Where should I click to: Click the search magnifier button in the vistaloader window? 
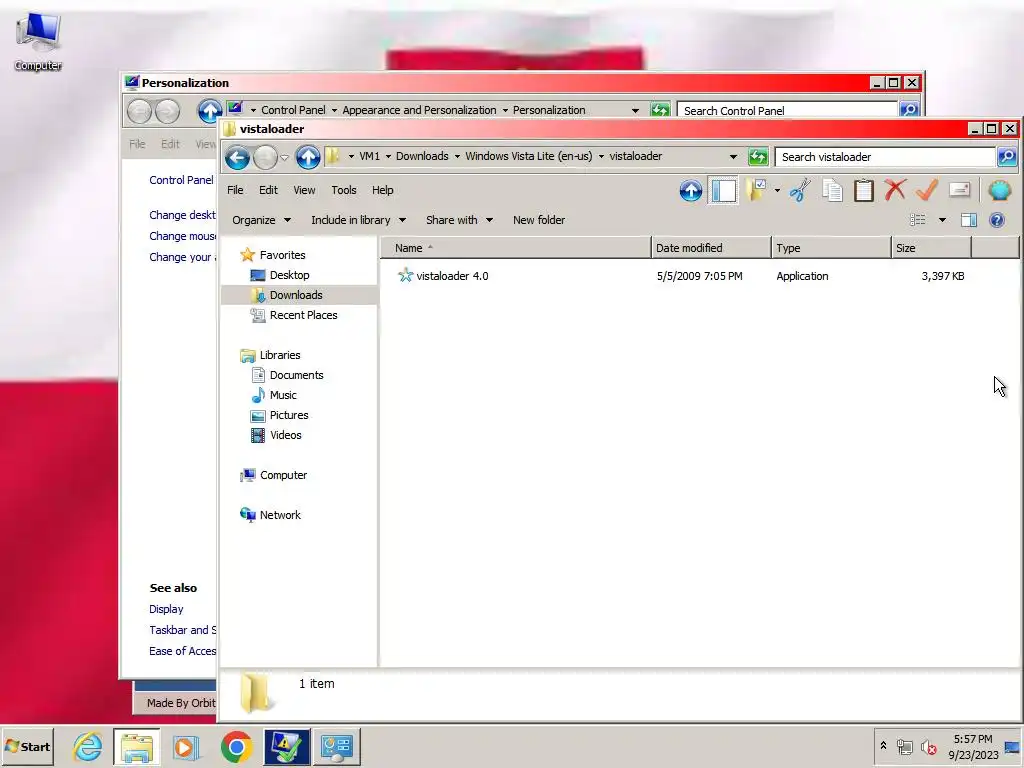point(1007,157)
